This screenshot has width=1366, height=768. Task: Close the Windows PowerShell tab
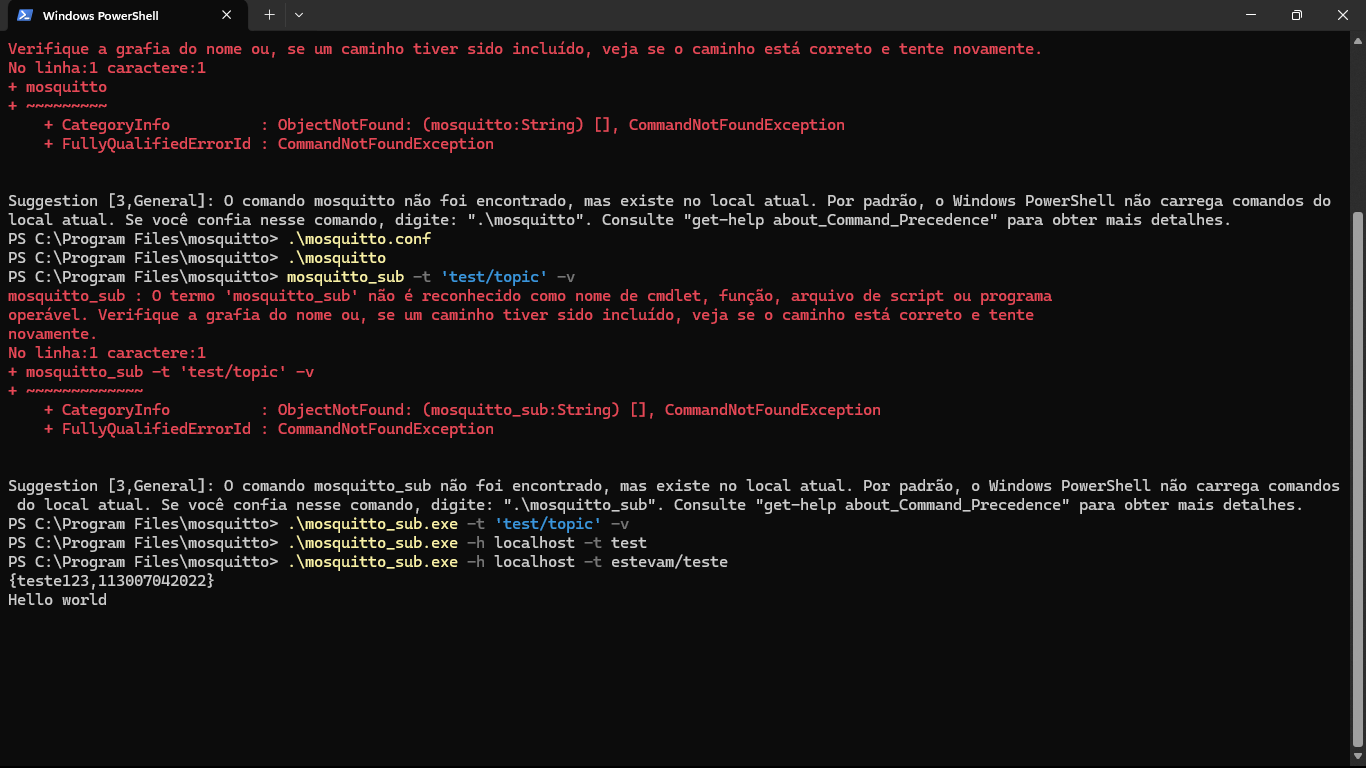coord(227,15)
